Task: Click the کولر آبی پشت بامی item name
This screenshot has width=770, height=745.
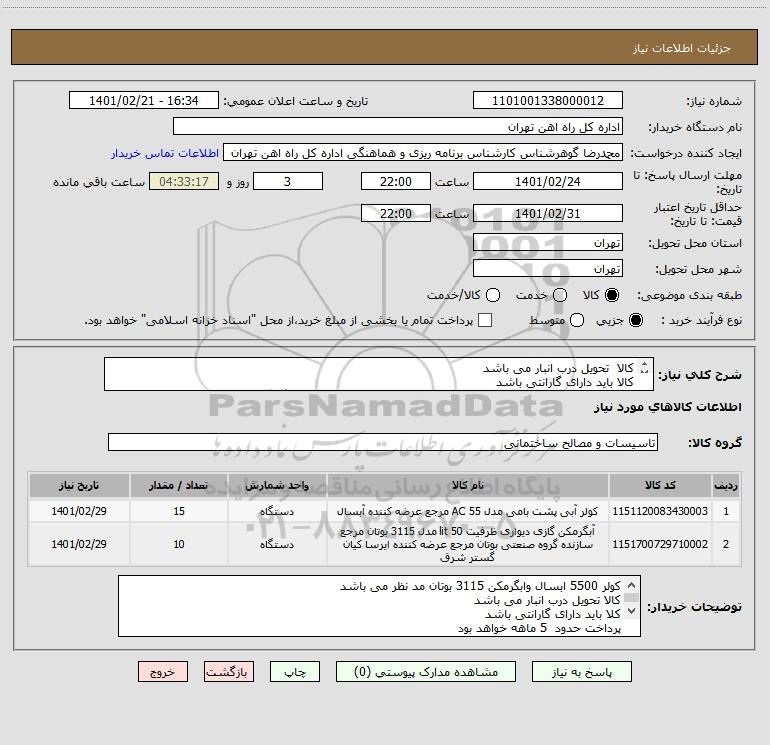Action: 468,511
